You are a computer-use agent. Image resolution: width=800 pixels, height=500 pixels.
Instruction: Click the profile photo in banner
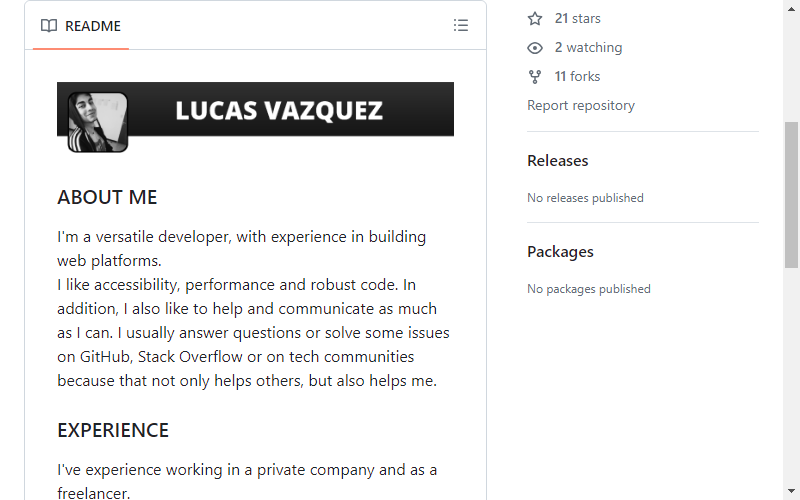pos(97,122)
